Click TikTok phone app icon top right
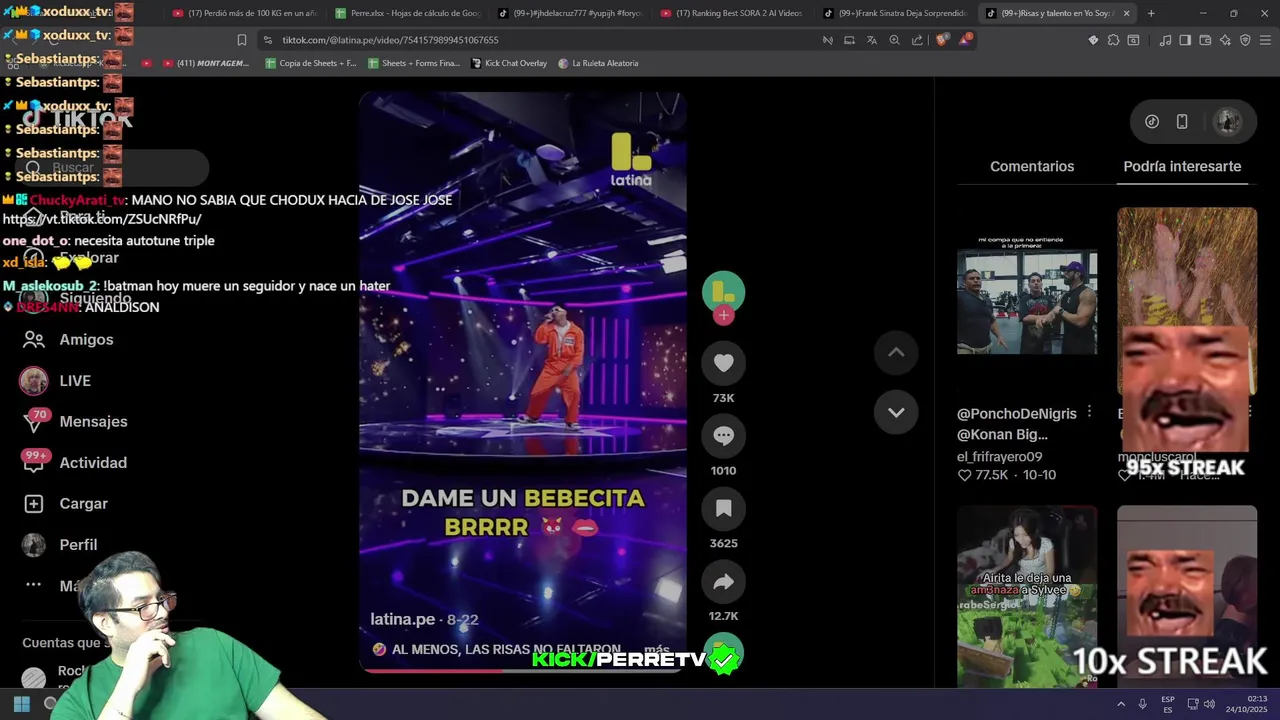This screenshot has height=720, width=1280. pyautogui.click(x=1182, y=121)
